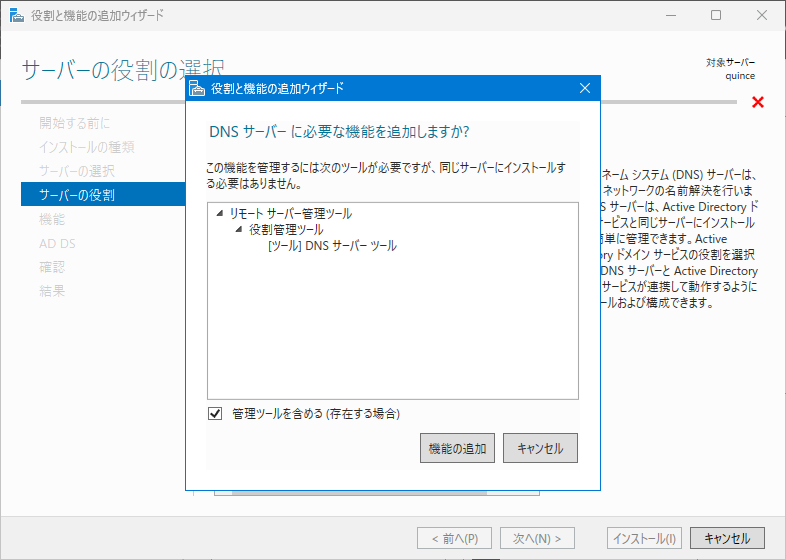This screenshot has width=786, height=560.
Task: Click the < 前へ(P) button
Action: [454, 538]
